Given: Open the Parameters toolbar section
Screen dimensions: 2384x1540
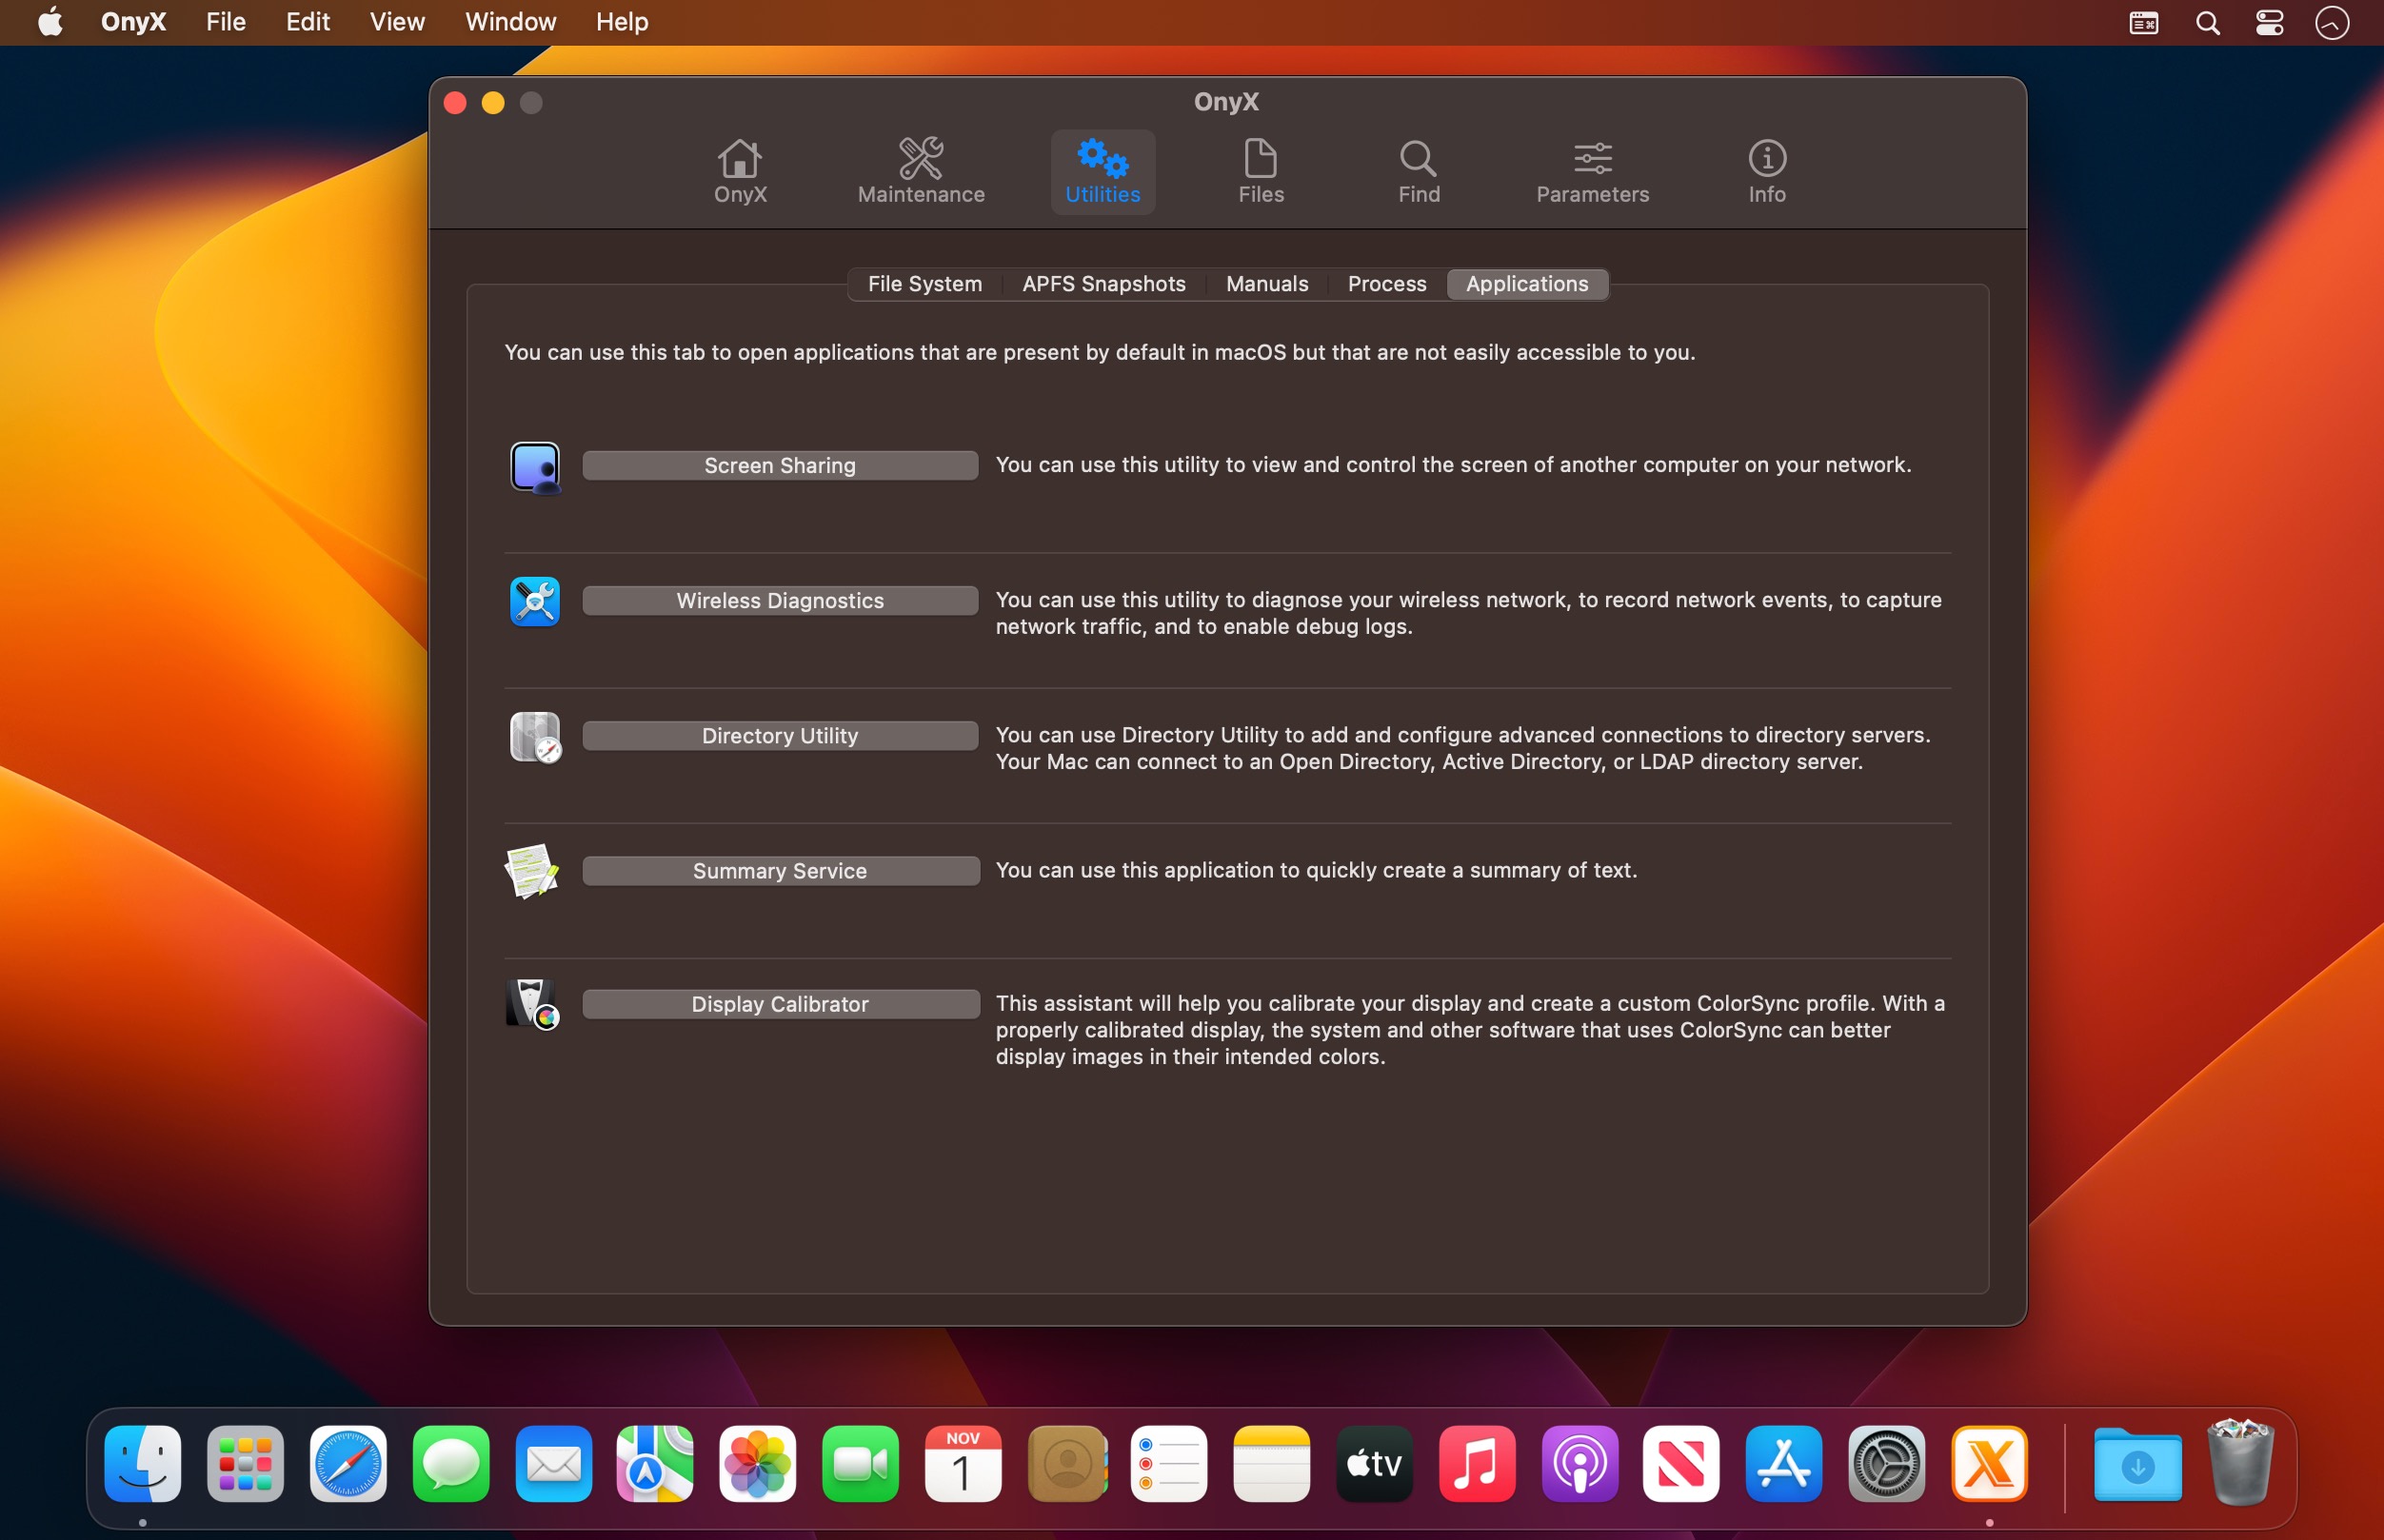Looking at the screenshot, I should [1592, 171].
